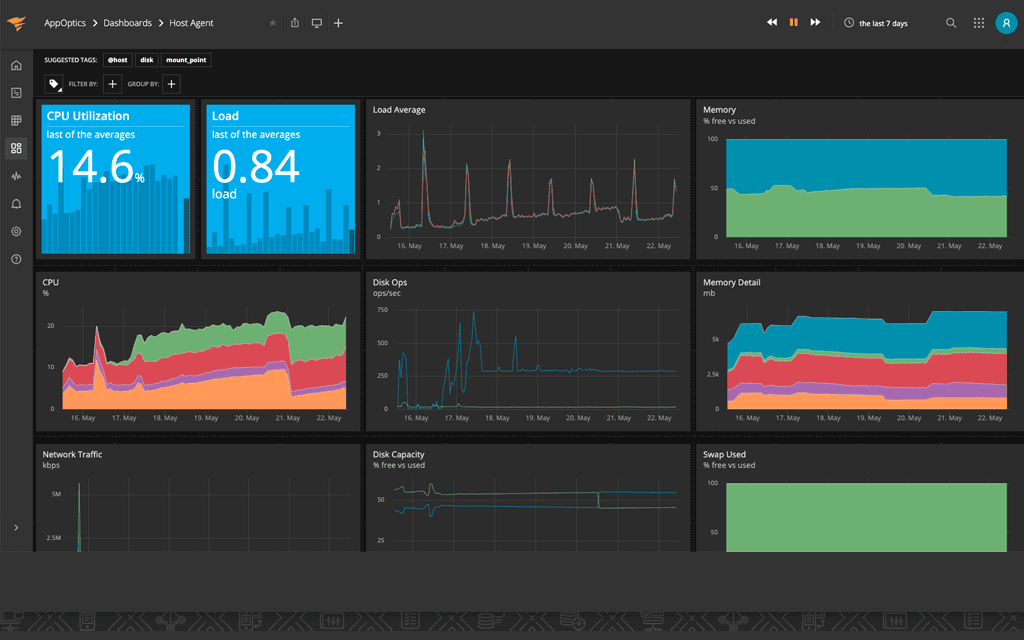Pause live updating with the orange button
The image size is (1024, 640).
(794, 22)
